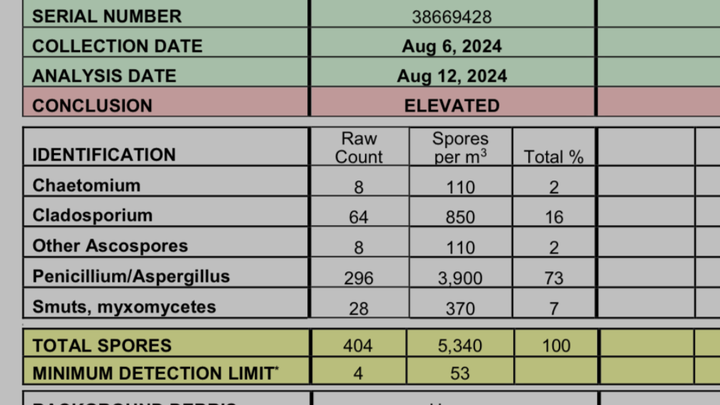Select the Cladosporium row label
This screenshot has height=405, width=720.
click(92, 216)
